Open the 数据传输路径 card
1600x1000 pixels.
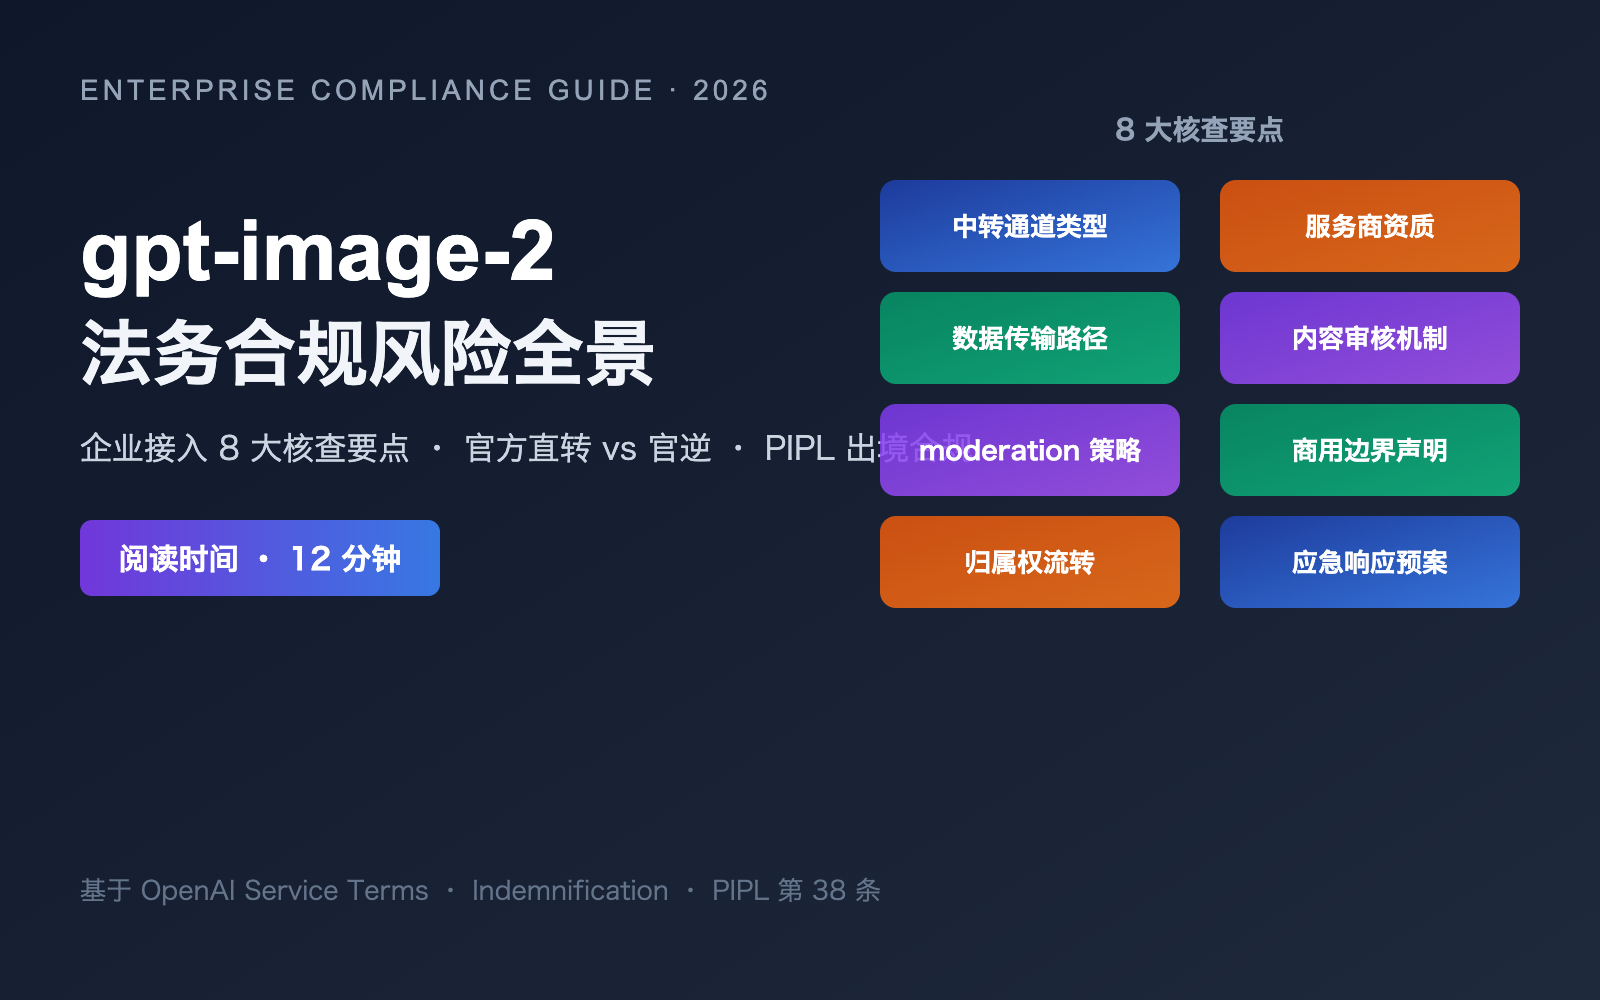(1030, 338)
